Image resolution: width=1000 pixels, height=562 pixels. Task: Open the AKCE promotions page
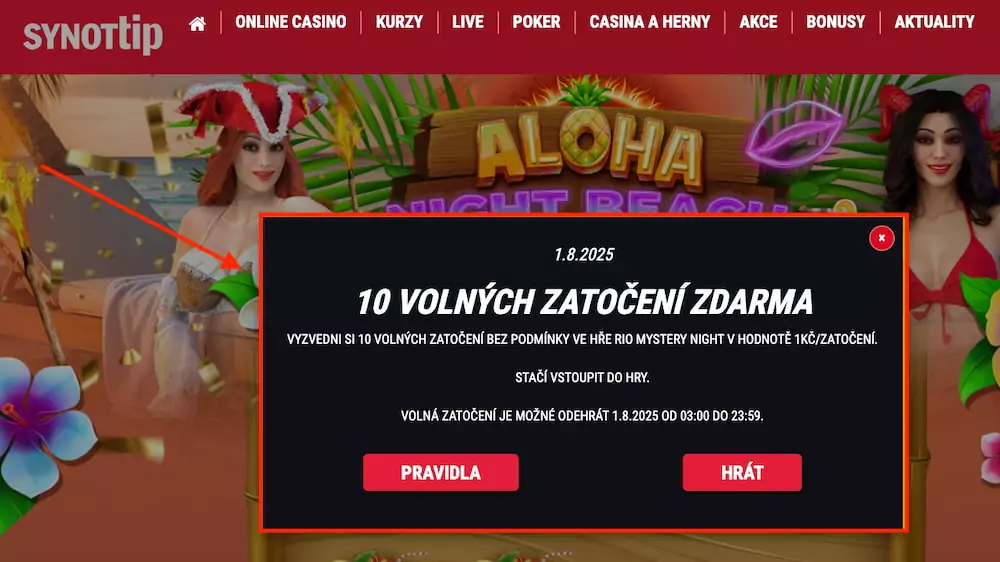click(758, 22)
